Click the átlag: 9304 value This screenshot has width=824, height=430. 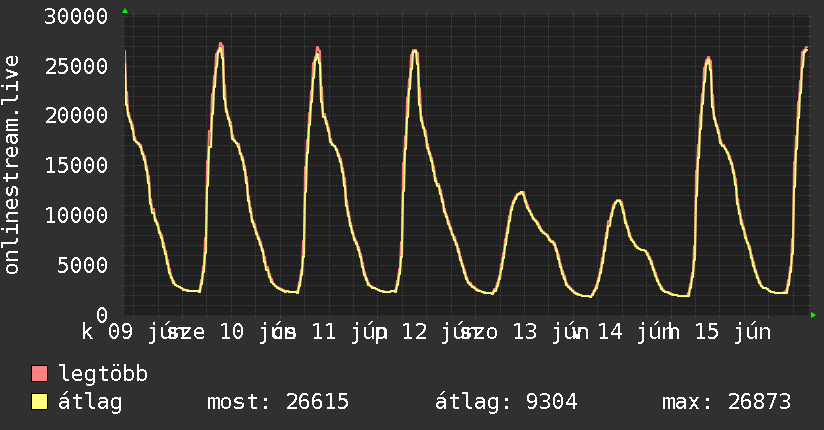(x=506, y=402)
